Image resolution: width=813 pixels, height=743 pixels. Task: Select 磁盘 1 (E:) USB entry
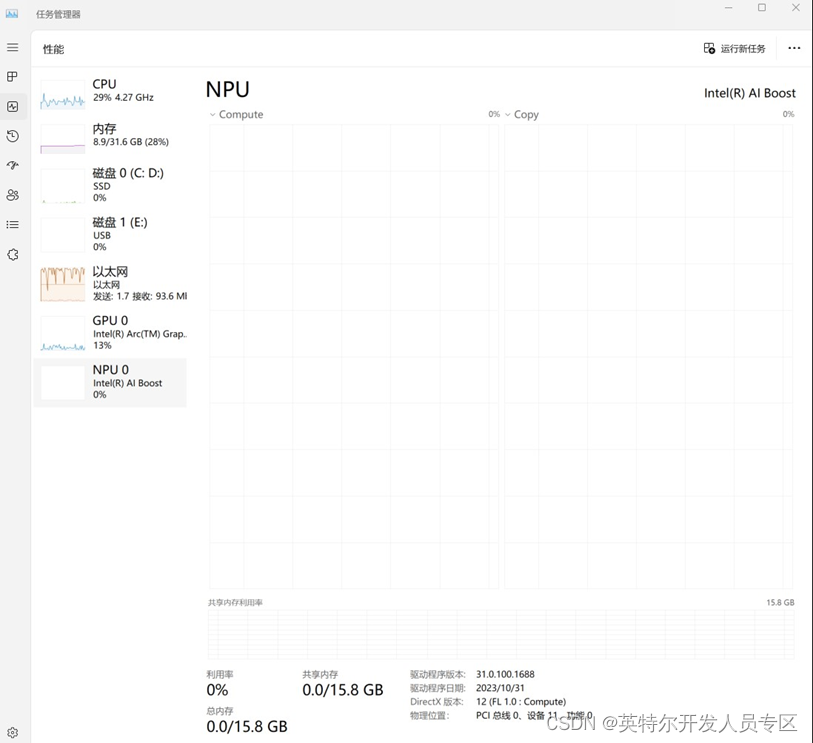(x=110, y=234)
